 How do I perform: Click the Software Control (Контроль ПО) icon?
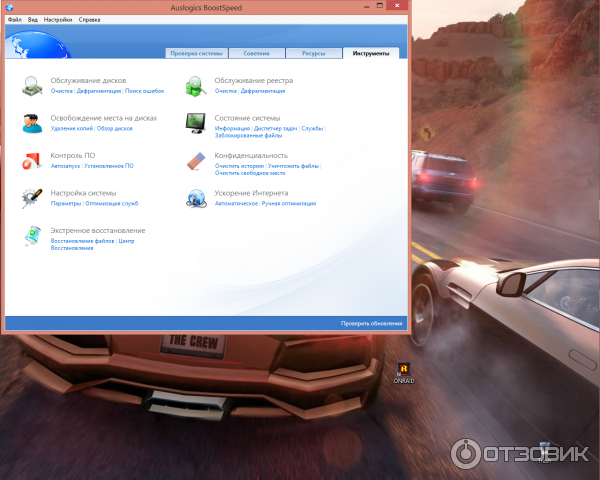click(32, 160)
